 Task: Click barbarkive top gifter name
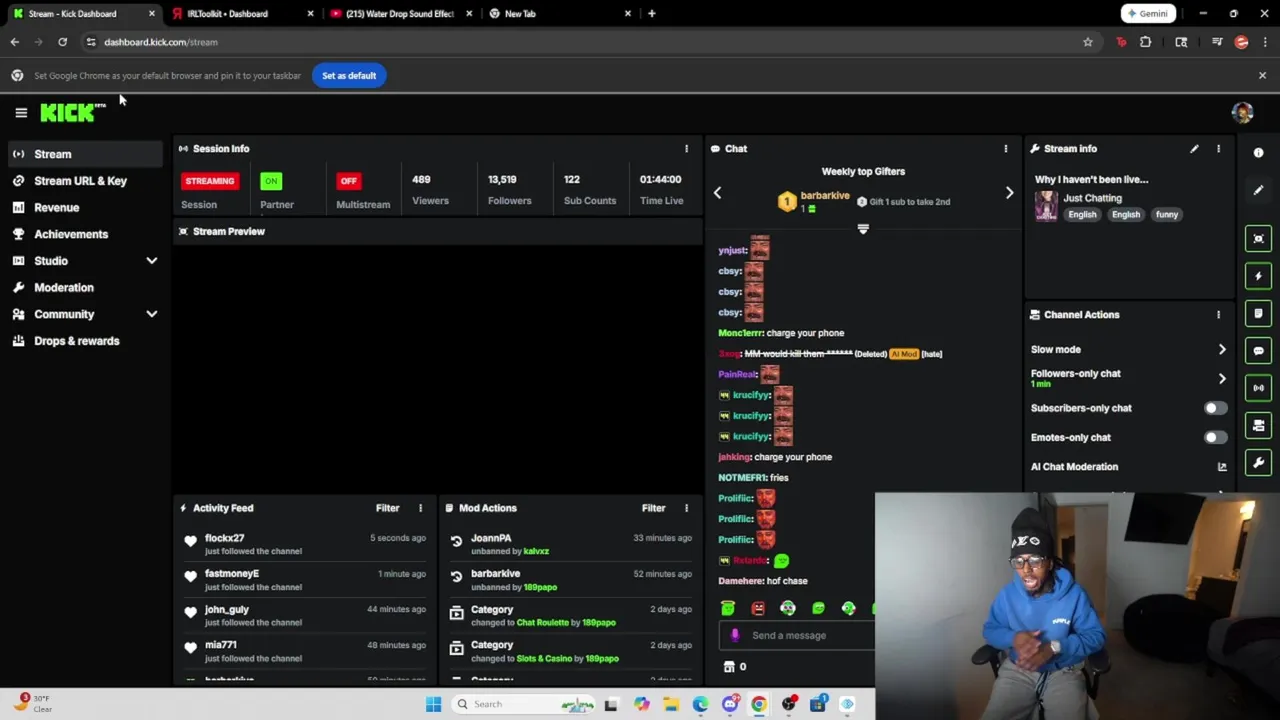tap(825, 196)
